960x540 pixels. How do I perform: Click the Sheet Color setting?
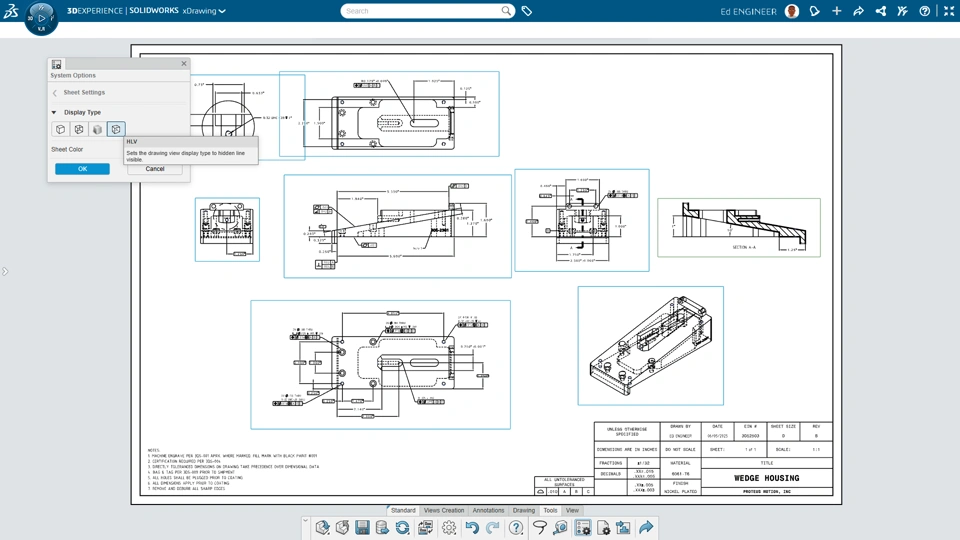click(67, 149)
